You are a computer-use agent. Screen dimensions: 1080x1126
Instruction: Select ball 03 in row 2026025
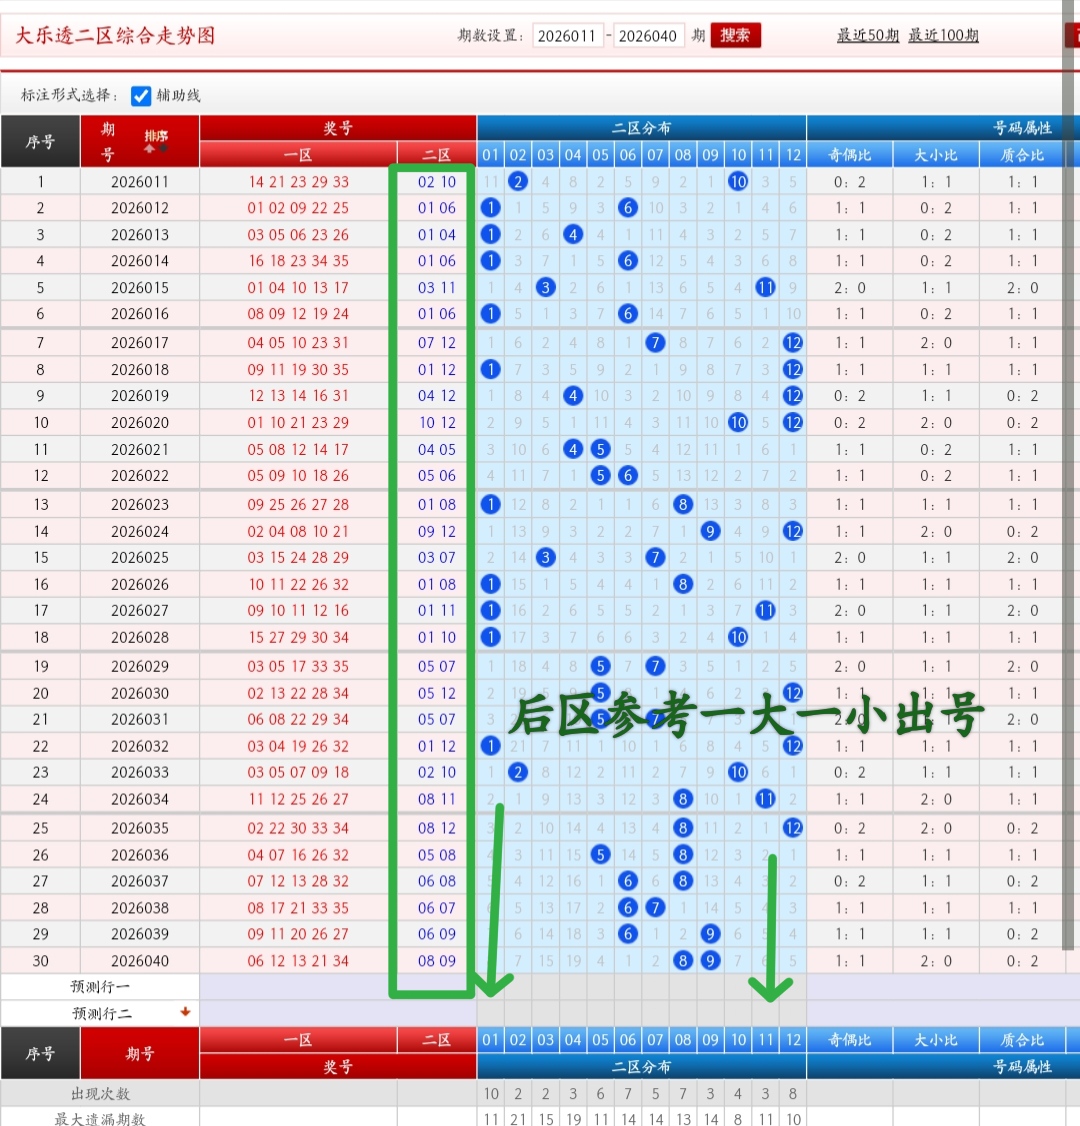546,557
